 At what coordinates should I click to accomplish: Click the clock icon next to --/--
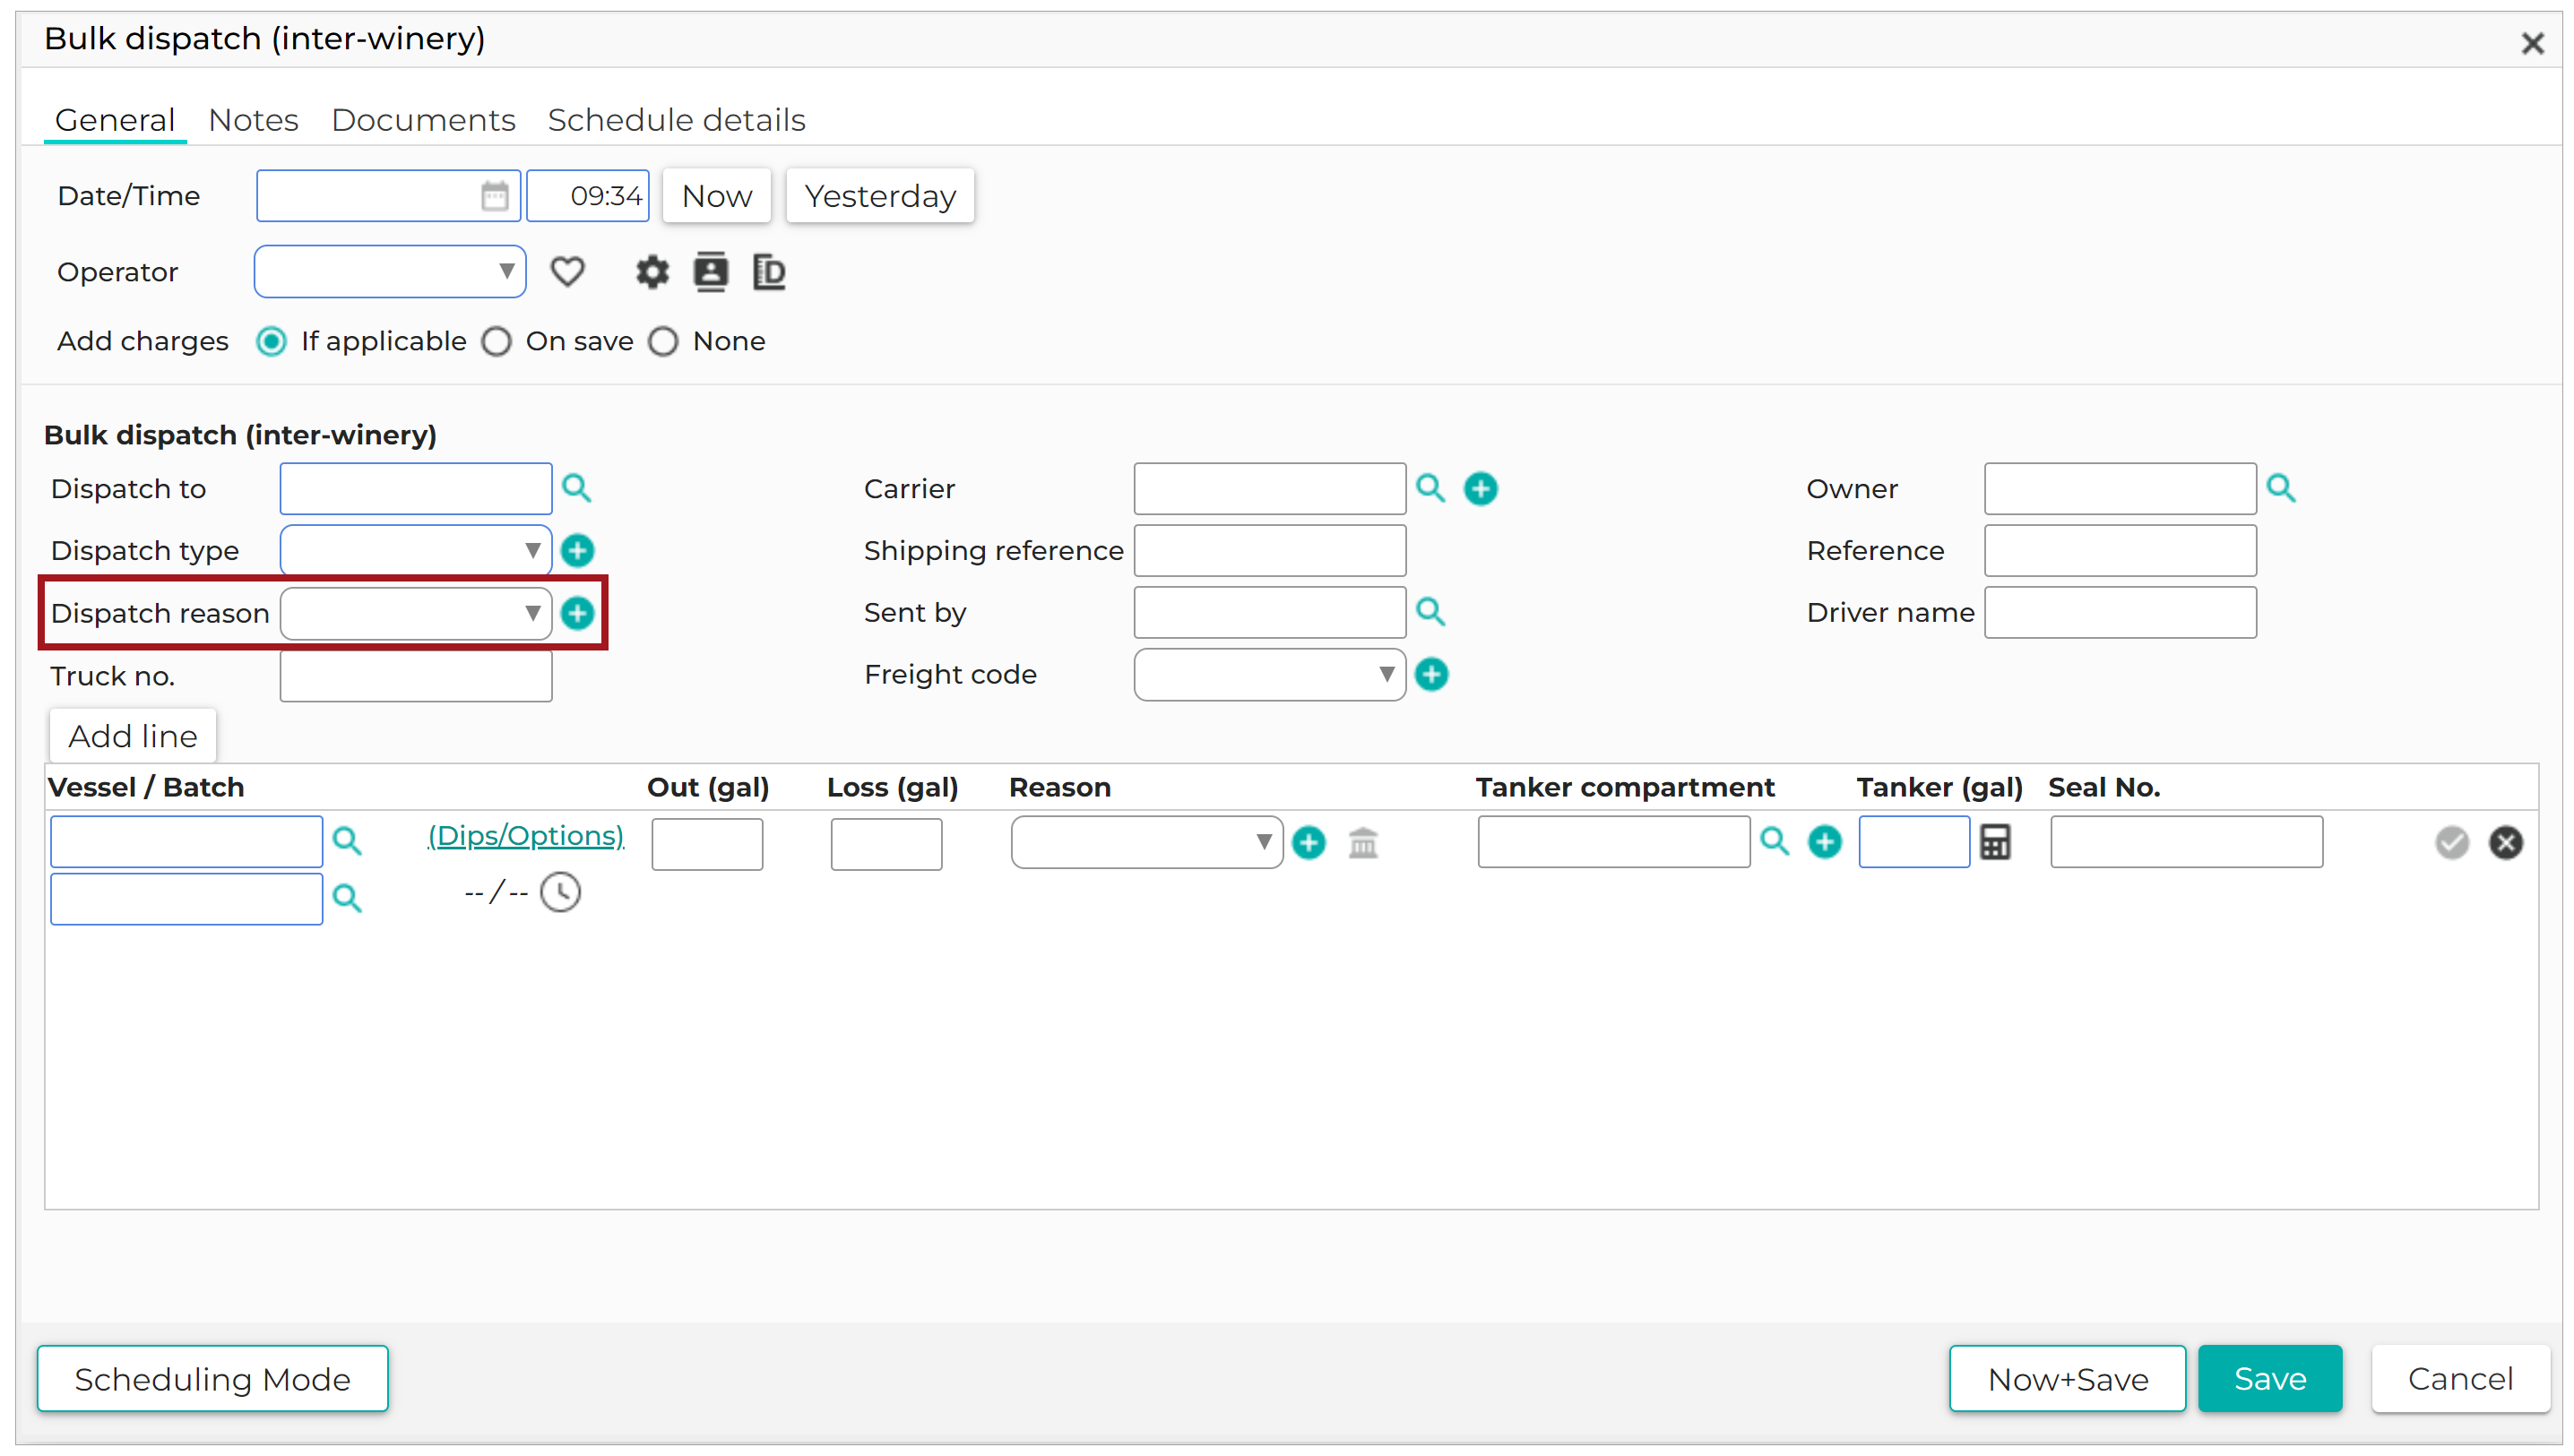[x=560, y=892]
